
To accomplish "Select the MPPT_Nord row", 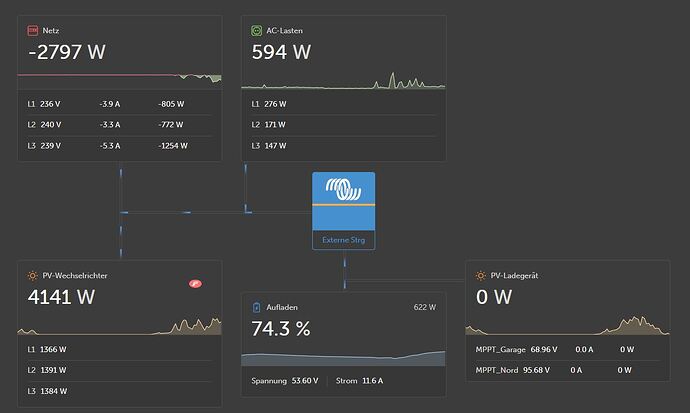I will [x=568, y=370].
